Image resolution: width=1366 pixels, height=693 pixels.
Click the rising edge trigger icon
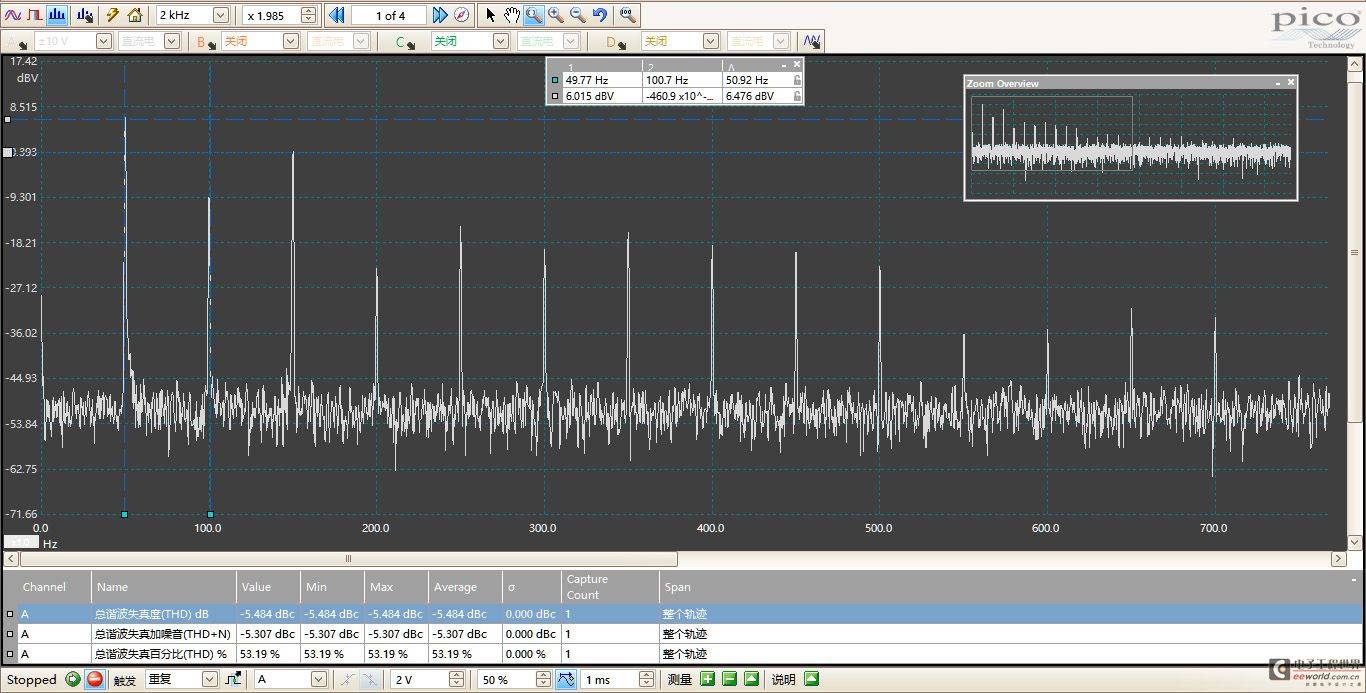tap(347, 679)
